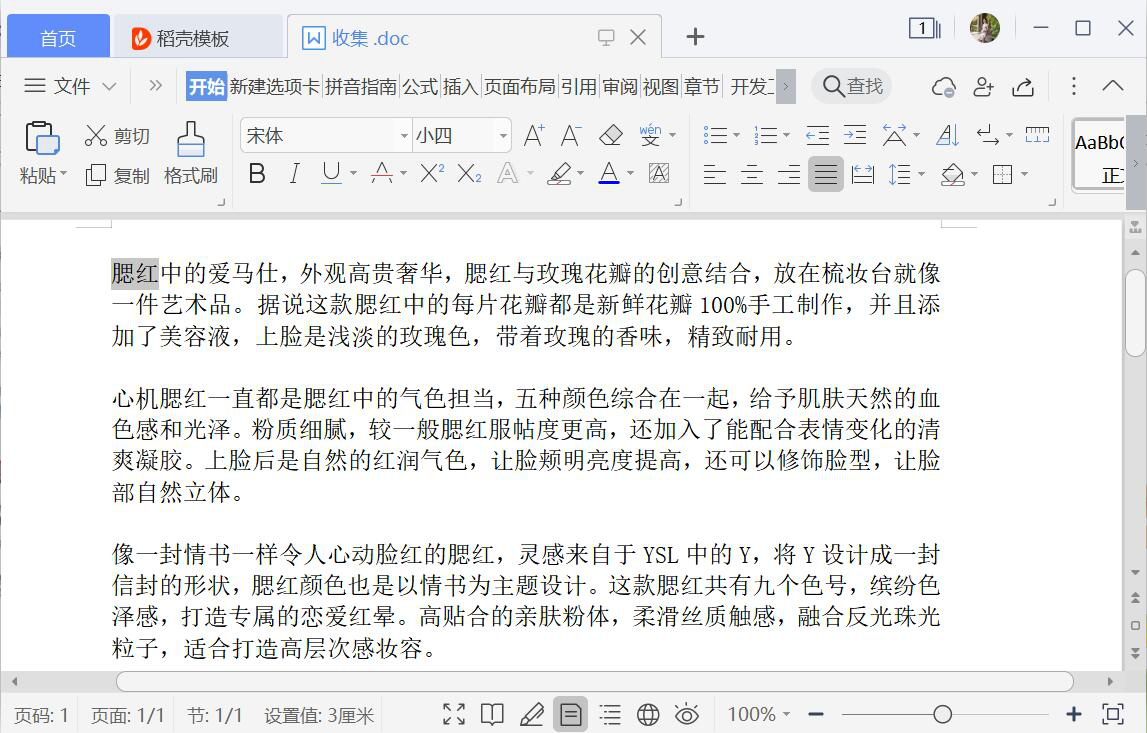Apply paragraph shading fill
The height and width of the screenshot is (733, 1147).
(x=952, y=174)
